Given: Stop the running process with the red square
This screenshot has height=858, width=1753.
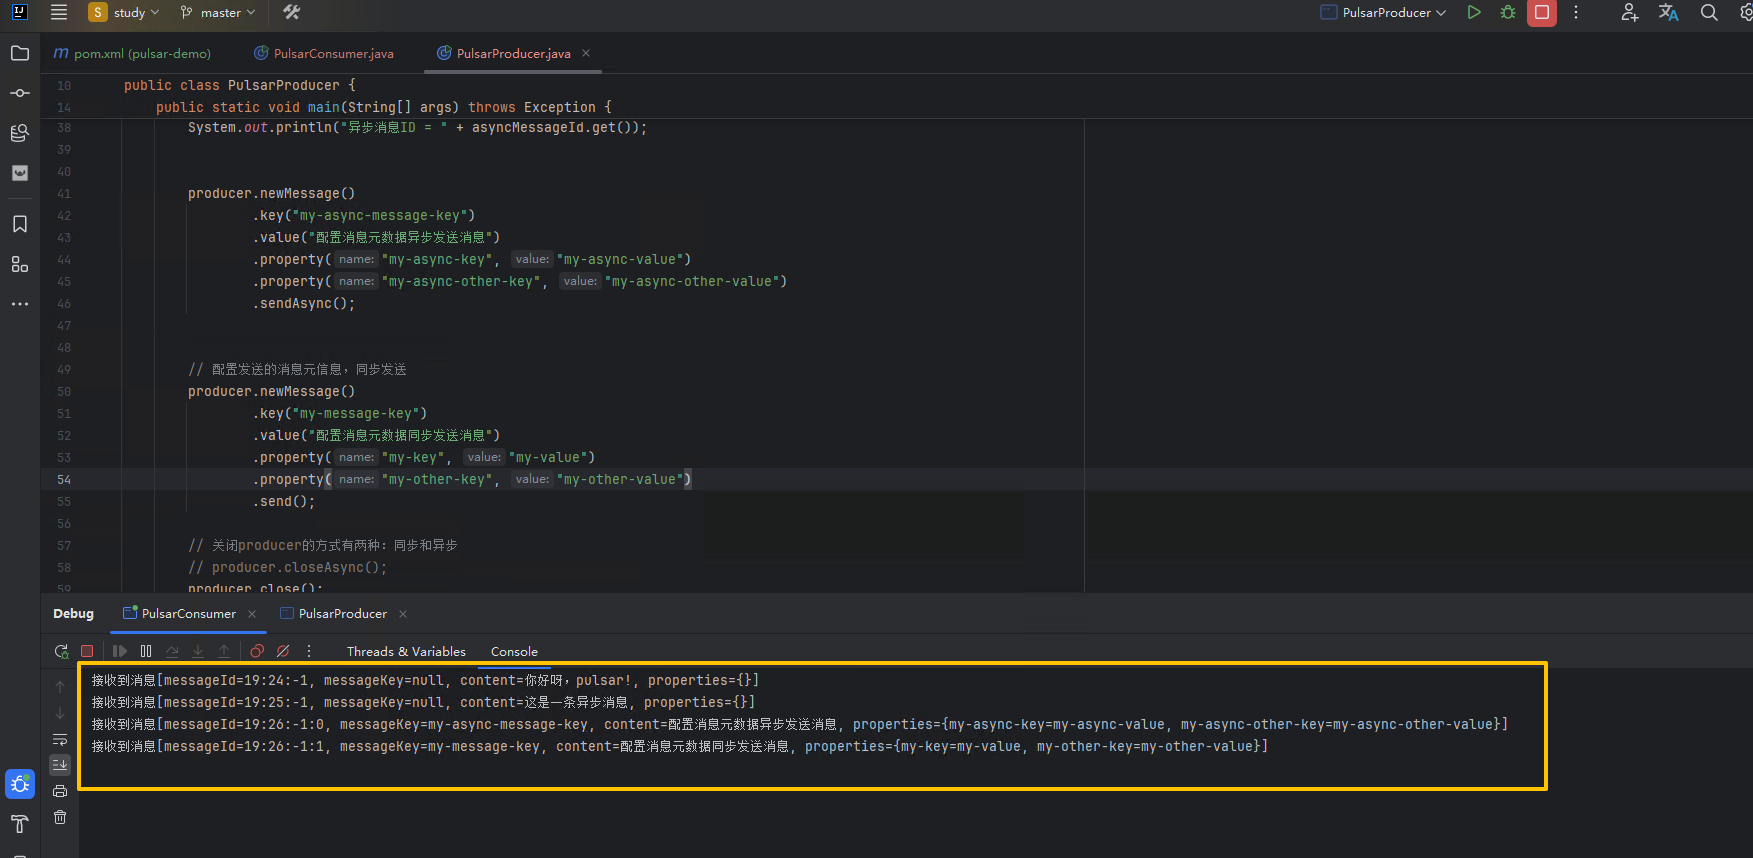Looking at the screenshot, I should pyautogui.click(x=1542, y=13).
